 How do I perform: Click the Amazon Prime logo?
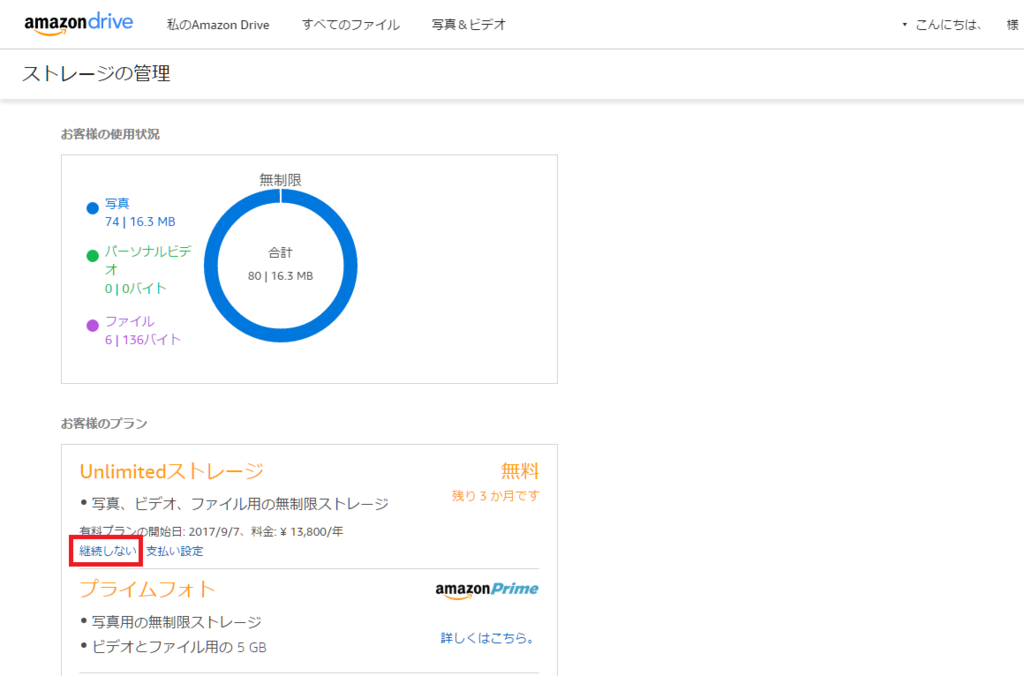(x=487, y=590)
